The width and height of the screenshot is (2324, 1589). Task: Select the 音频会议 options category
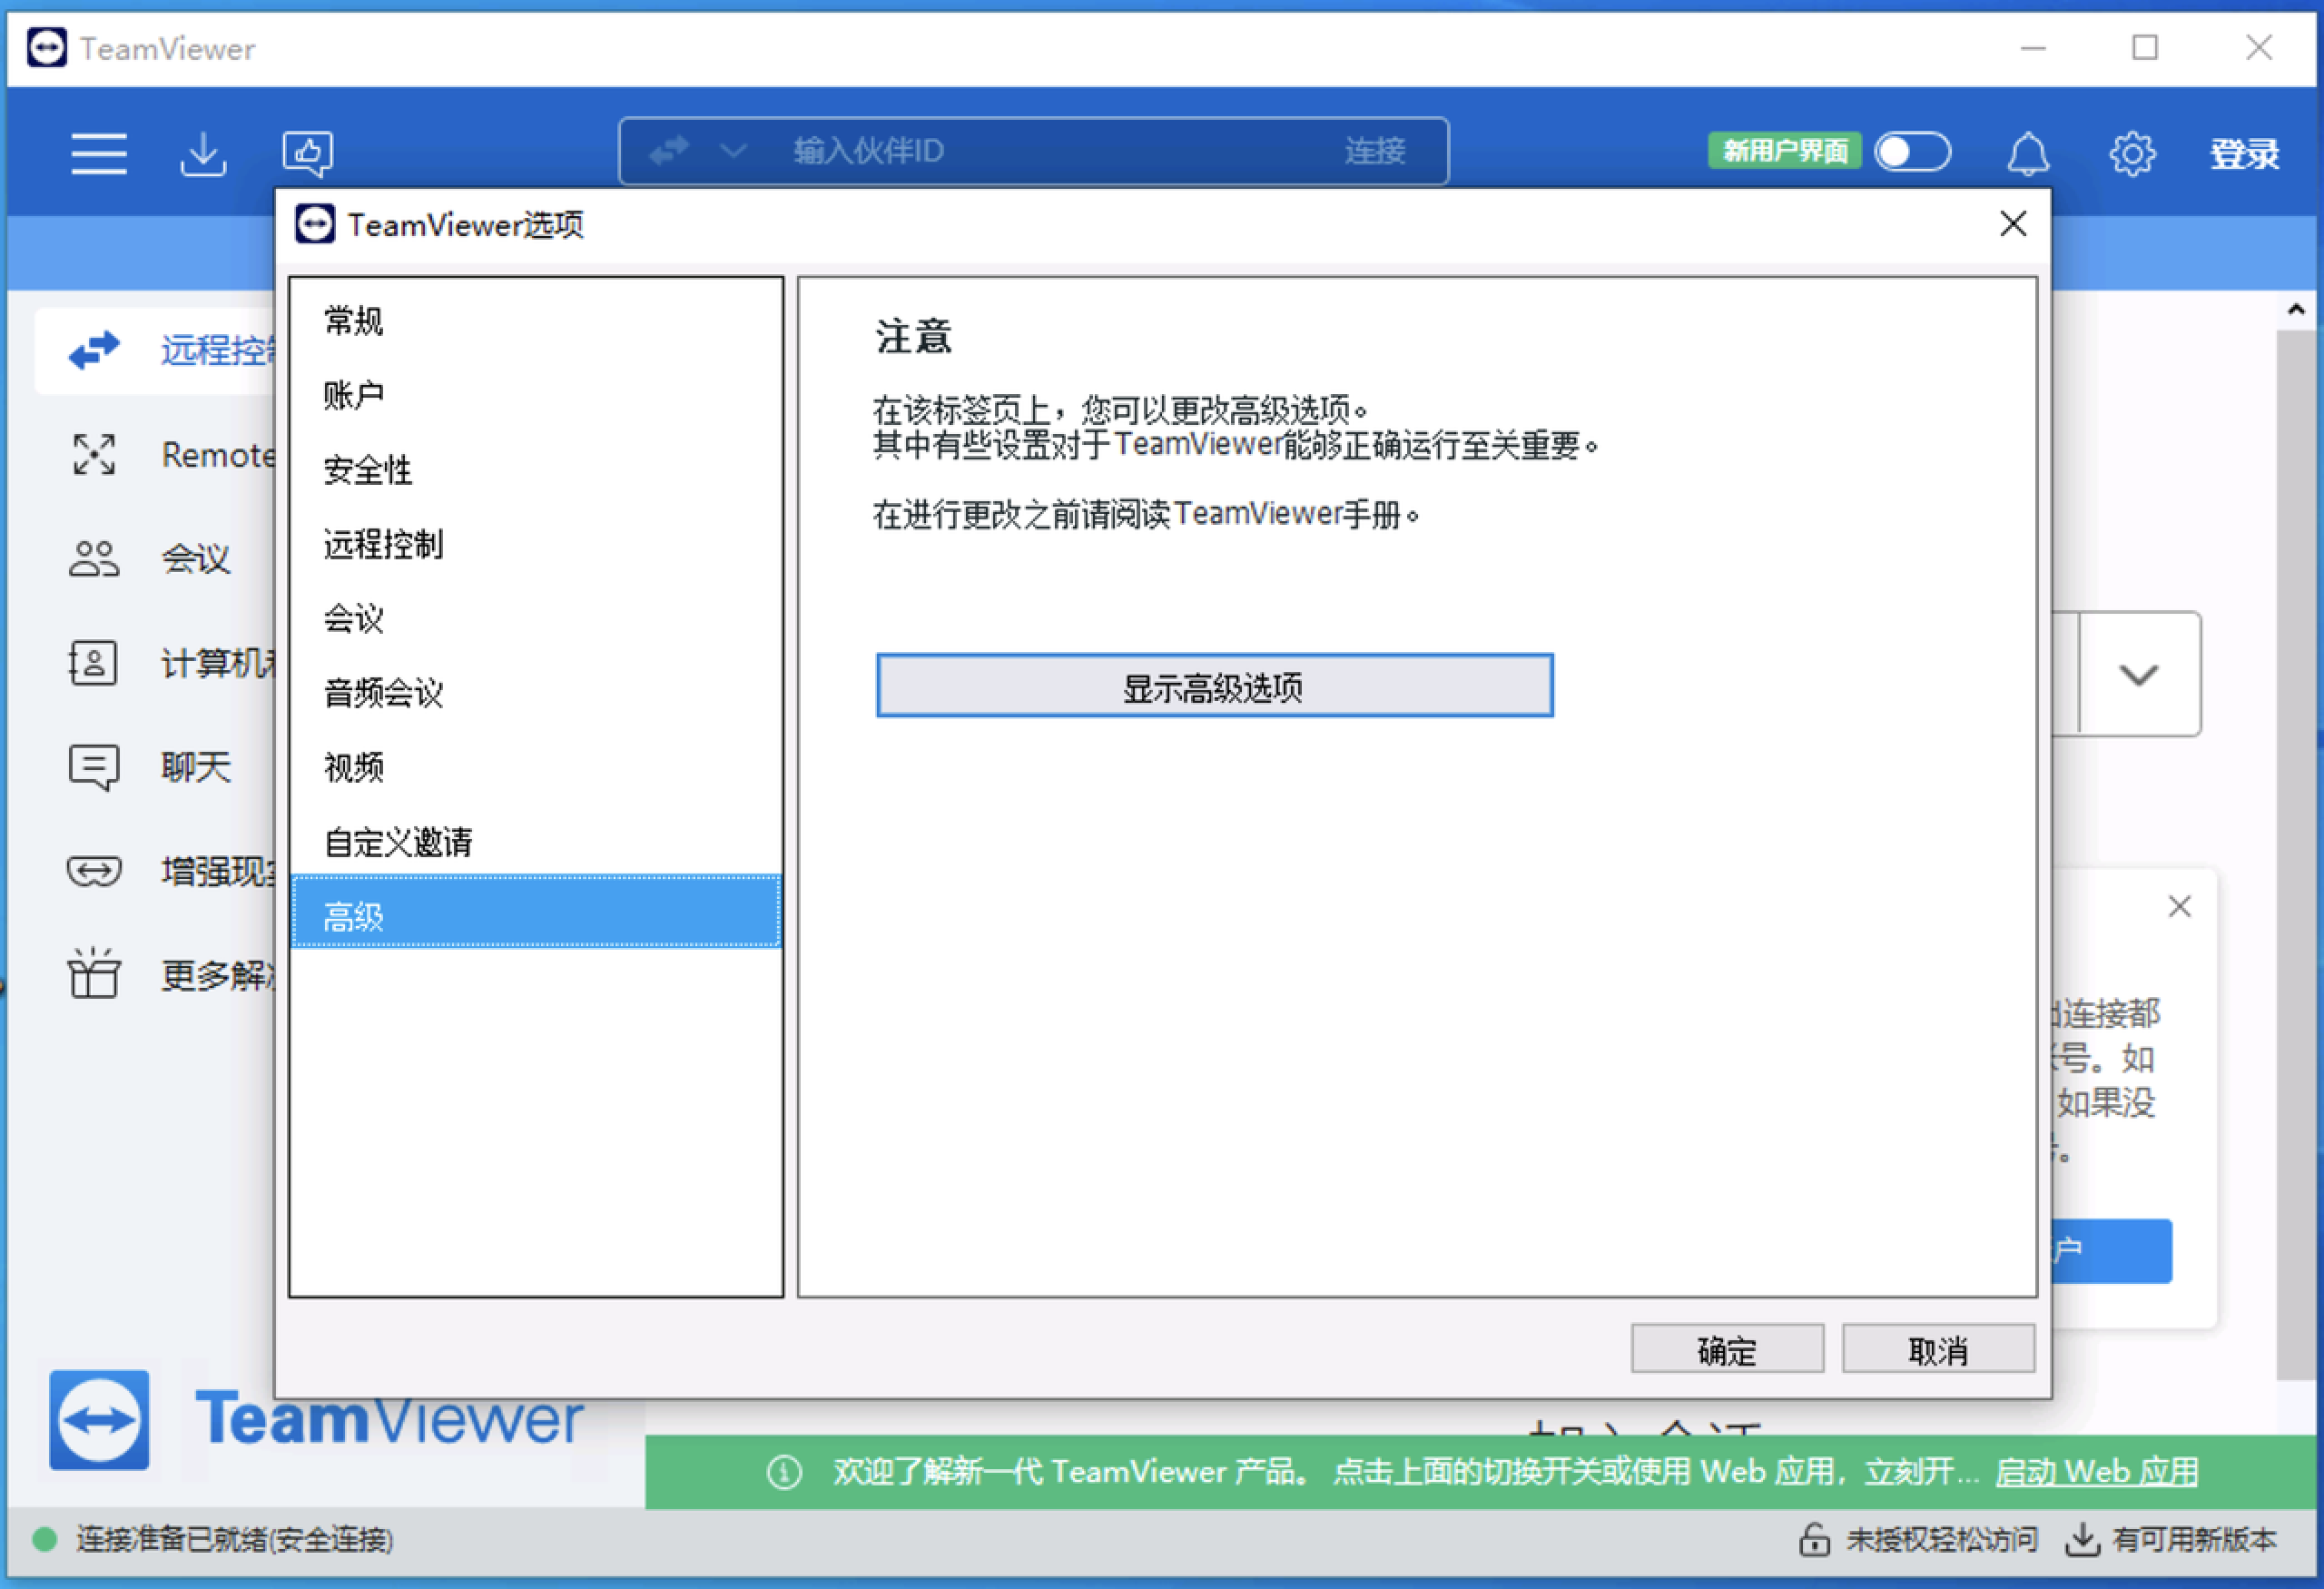pos(536,693)
